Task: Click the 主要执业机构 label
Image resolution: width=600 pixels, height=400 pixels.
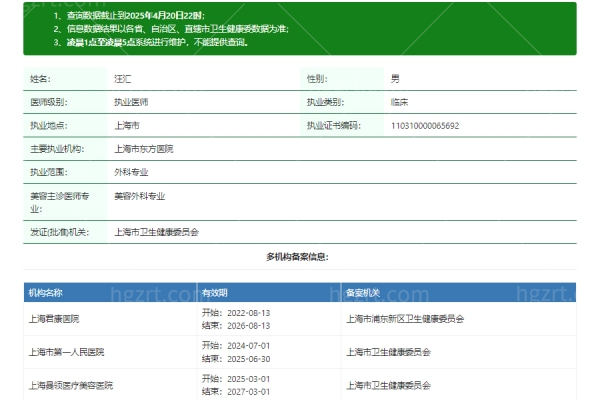Action: click(57, 149)
